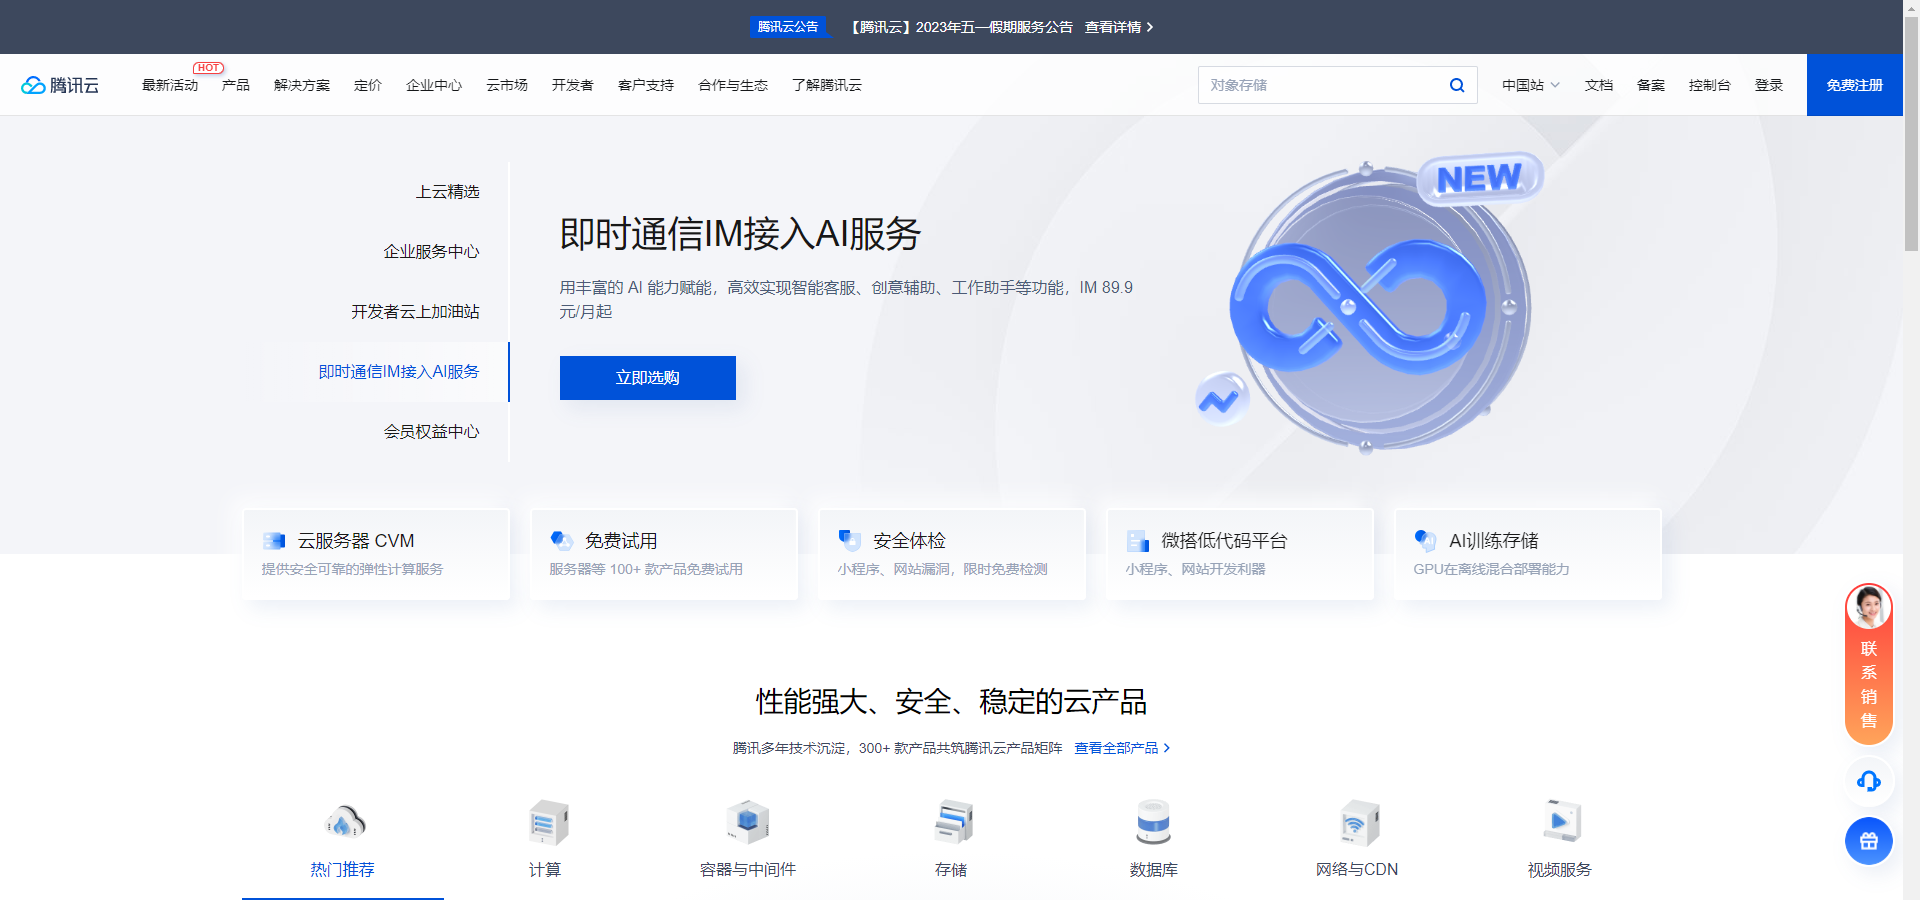Select the 网络与CDN wifi box icon
Image resolution: width=1920 pixels, height=900 pixels.
pos(1359,822)
